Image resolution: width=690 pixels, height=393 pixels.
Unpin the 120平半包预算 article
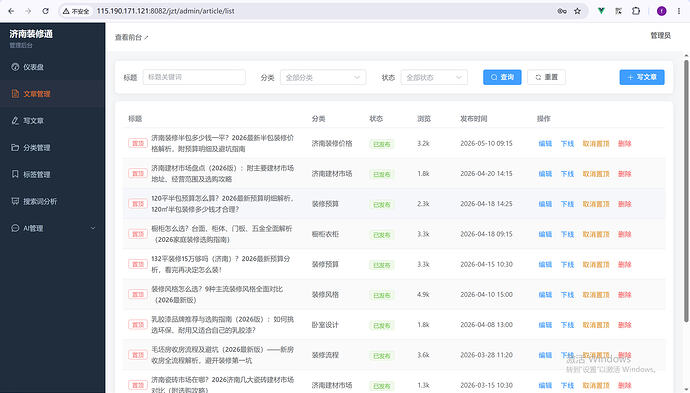tap(596, 204)
